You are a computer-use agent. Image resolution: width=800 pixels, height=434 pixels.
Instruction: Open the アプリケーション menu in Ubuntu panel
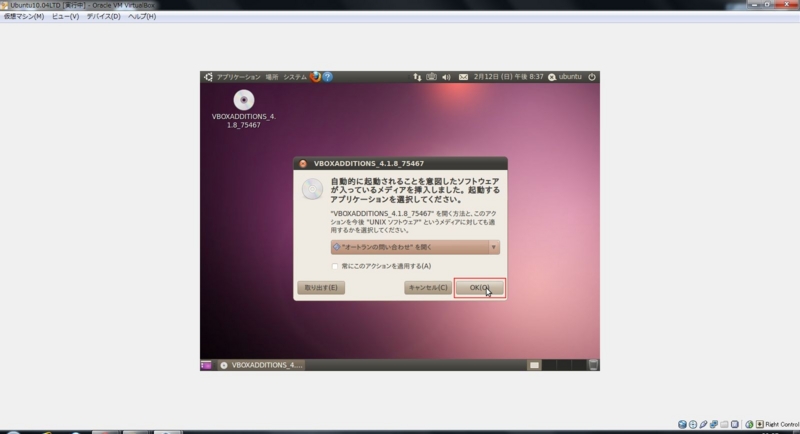pyautogui.click(x=238, y=77)
